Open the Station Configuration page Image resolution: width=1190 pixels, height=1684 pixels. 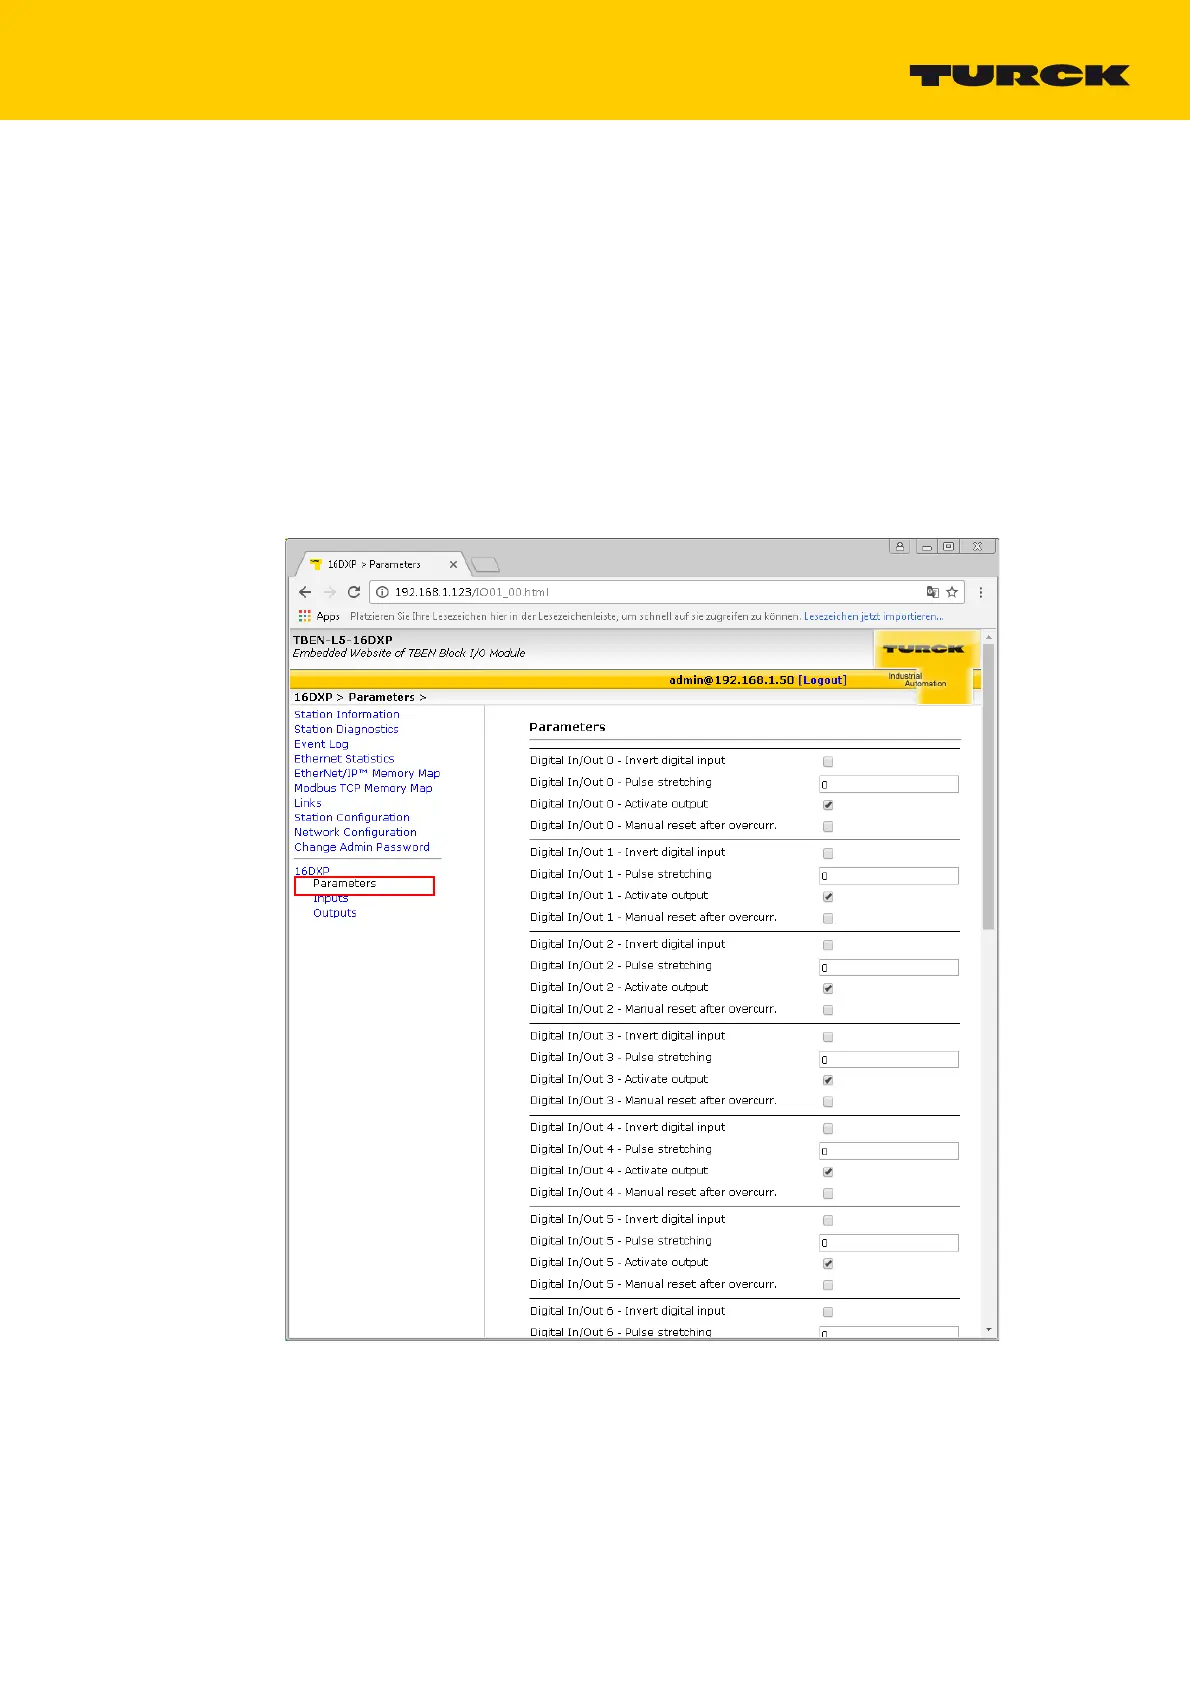pos(352,817)
